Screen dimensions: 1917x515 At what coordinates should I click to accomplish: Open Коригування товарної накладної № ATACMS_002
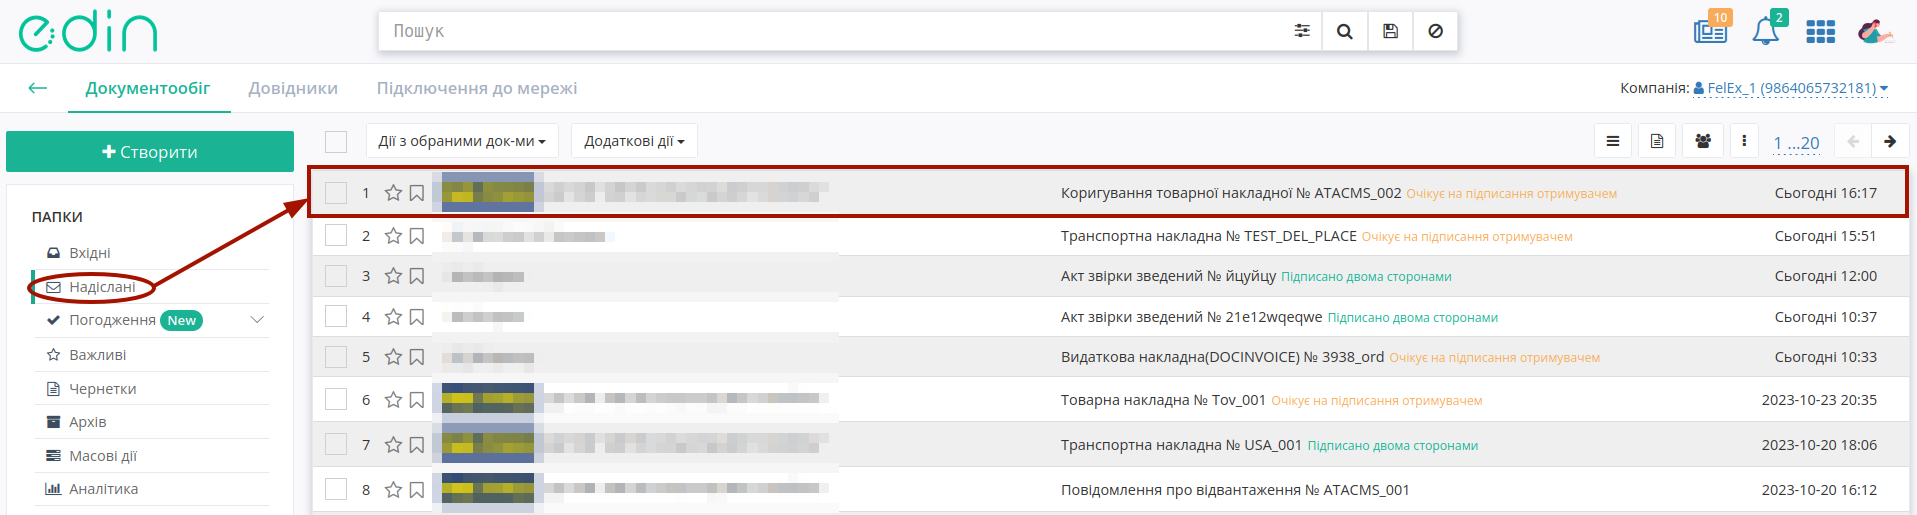click(1231, 193)
